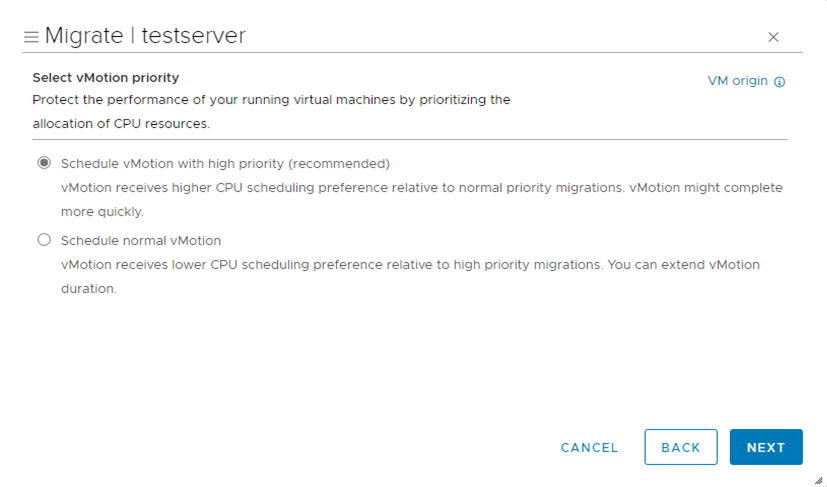
Task: Close the Migrate testserver dialog
Action: point(773,37)
